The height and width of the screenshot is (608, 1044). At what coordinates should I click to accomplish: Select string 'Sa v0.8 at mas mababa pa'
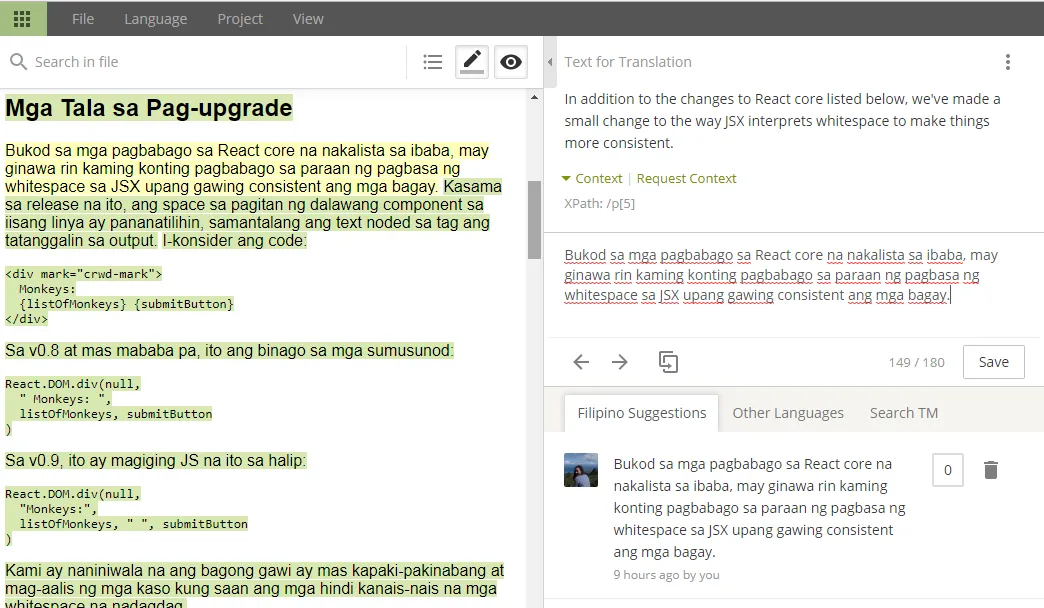[229, 350]
